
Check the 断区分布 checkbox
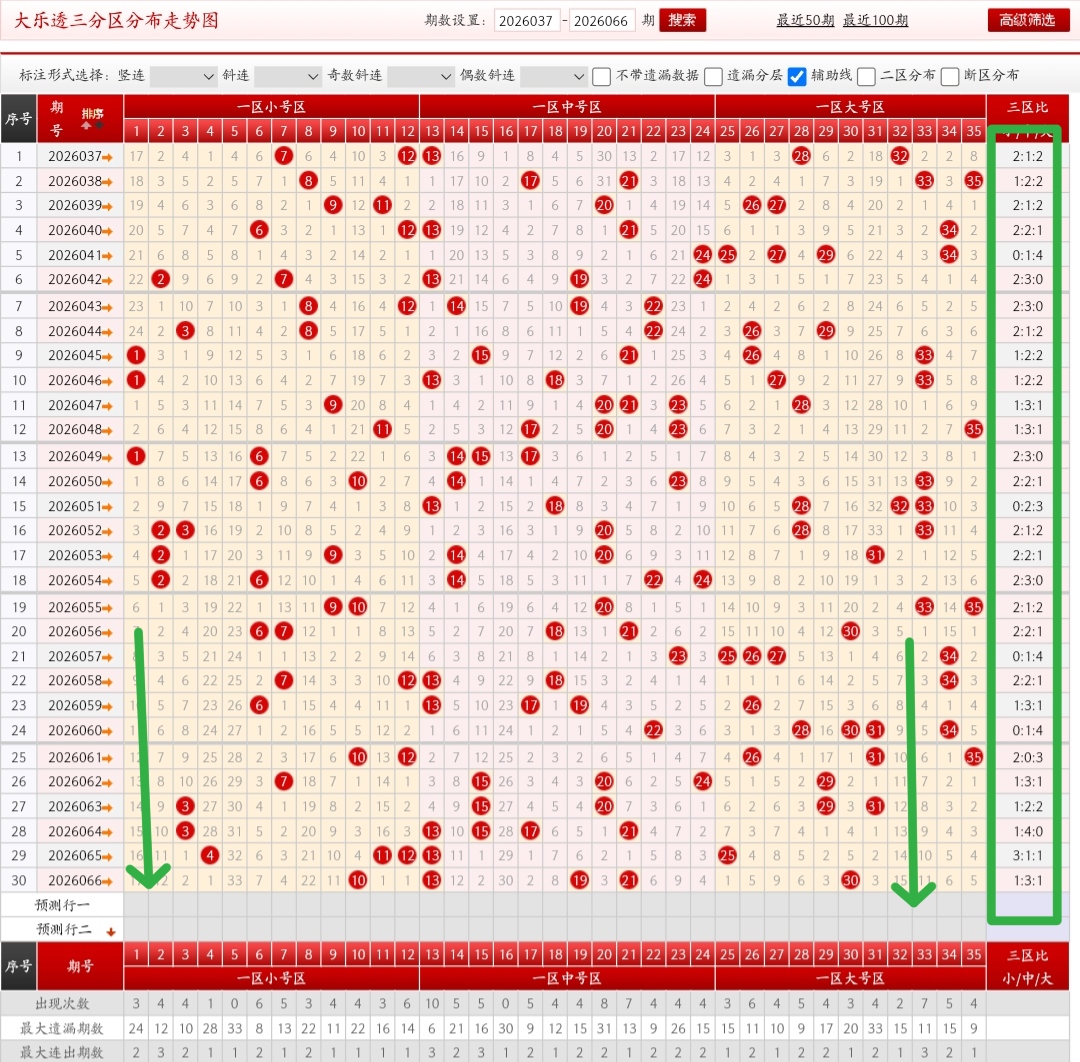coord(950,76)
